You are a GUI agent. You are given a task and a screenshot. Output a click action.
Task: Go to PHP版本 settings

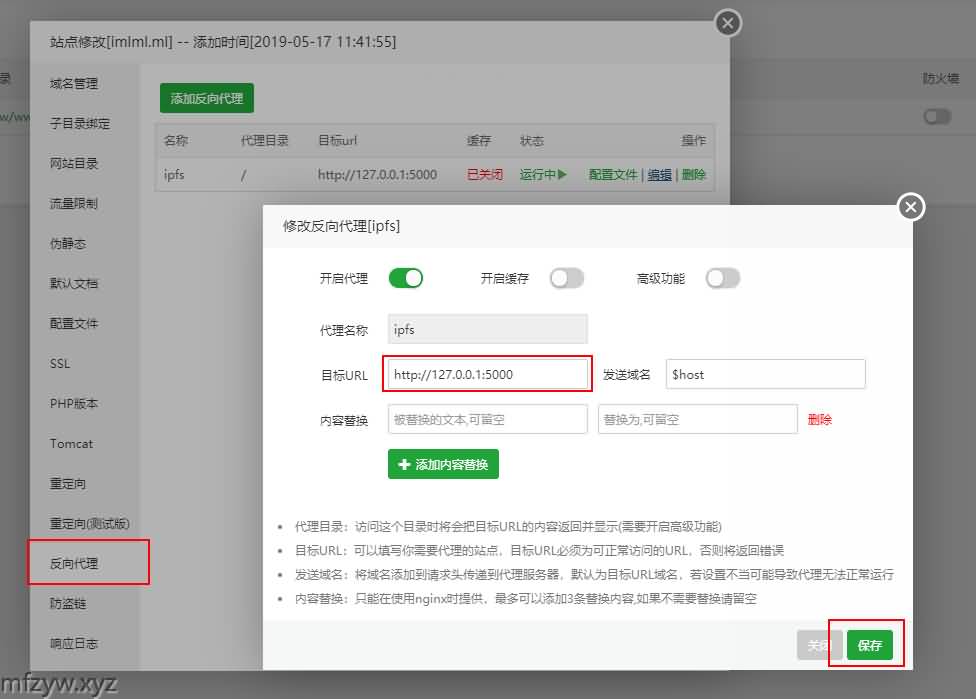74,404
